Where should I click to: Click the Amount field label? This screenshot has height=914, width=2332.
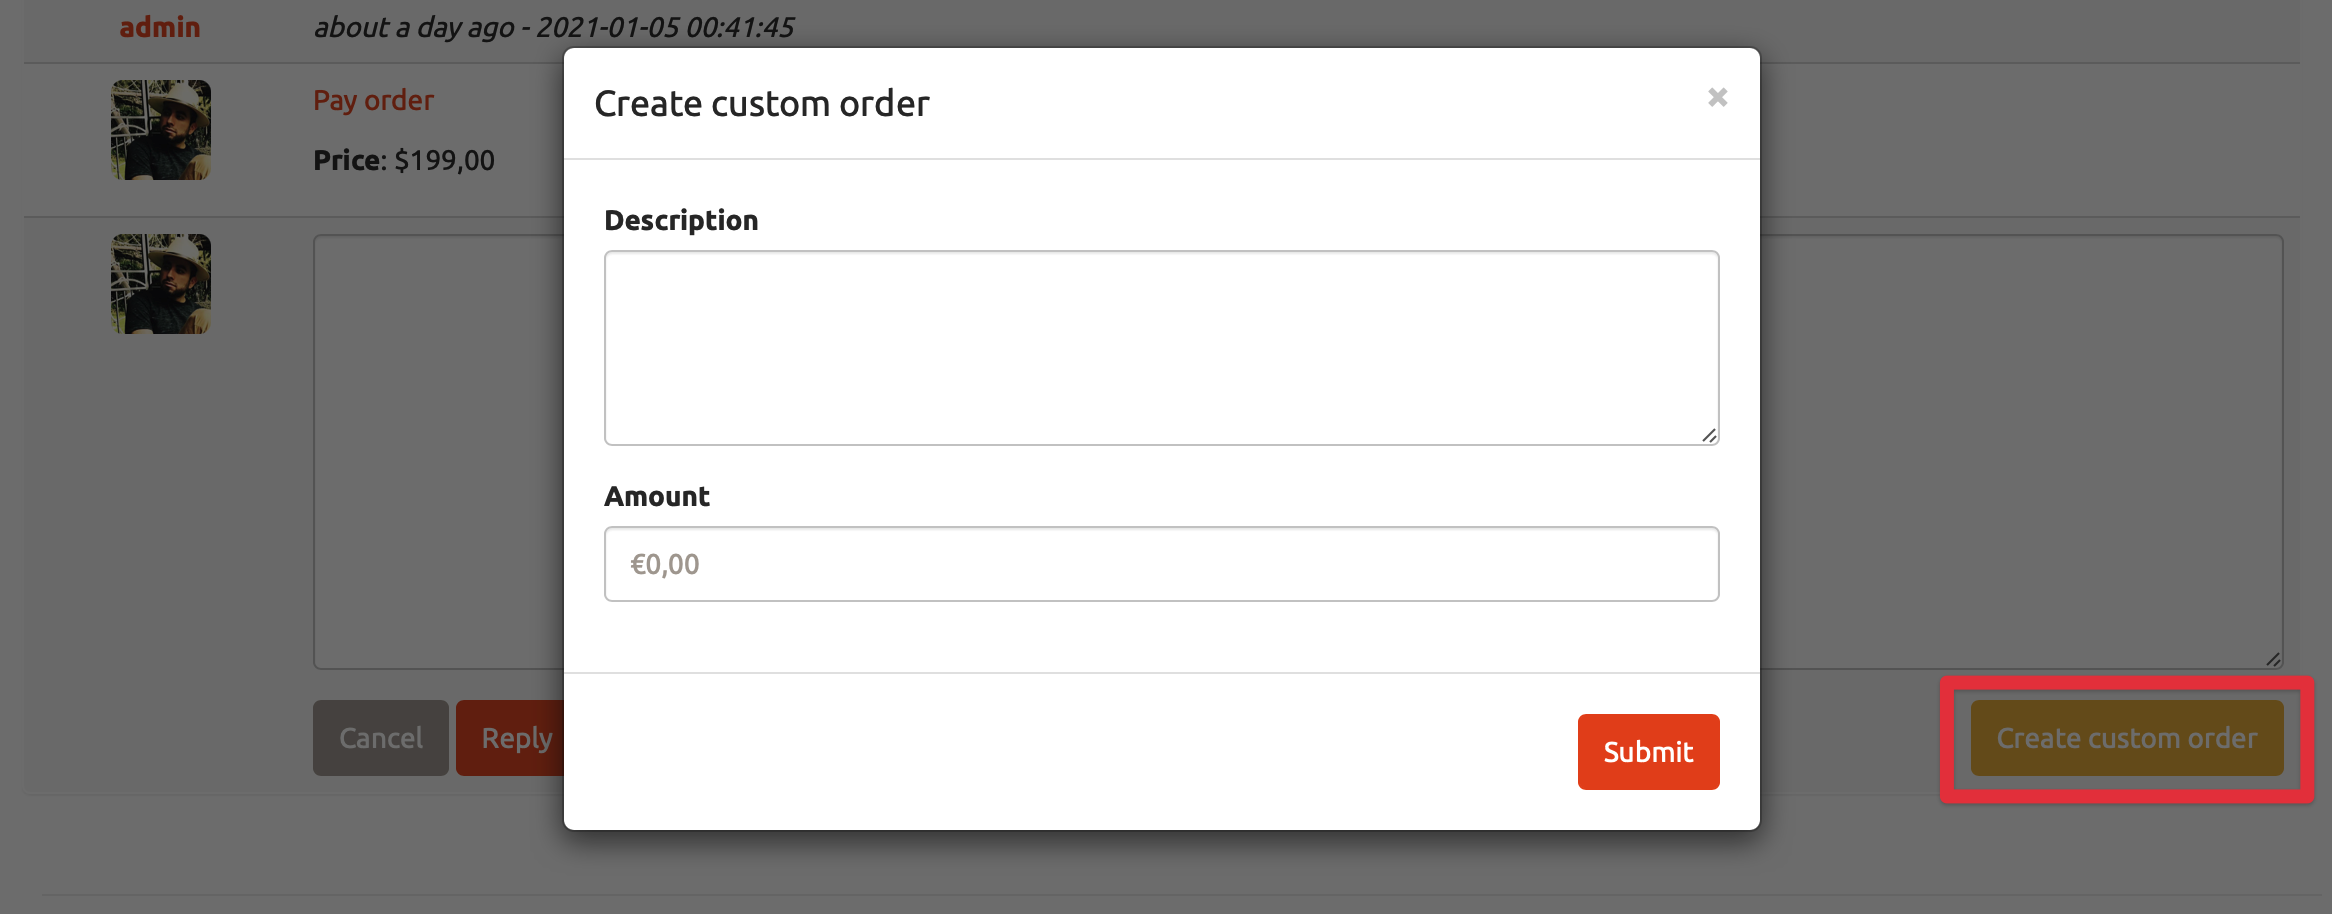(657, 496)
